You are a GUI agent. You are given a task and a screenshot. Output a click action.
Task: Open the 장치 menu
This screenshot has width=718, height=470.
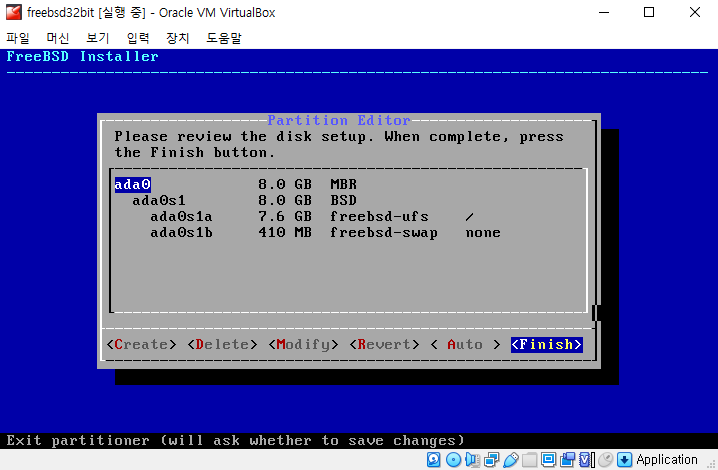point(178,38)
